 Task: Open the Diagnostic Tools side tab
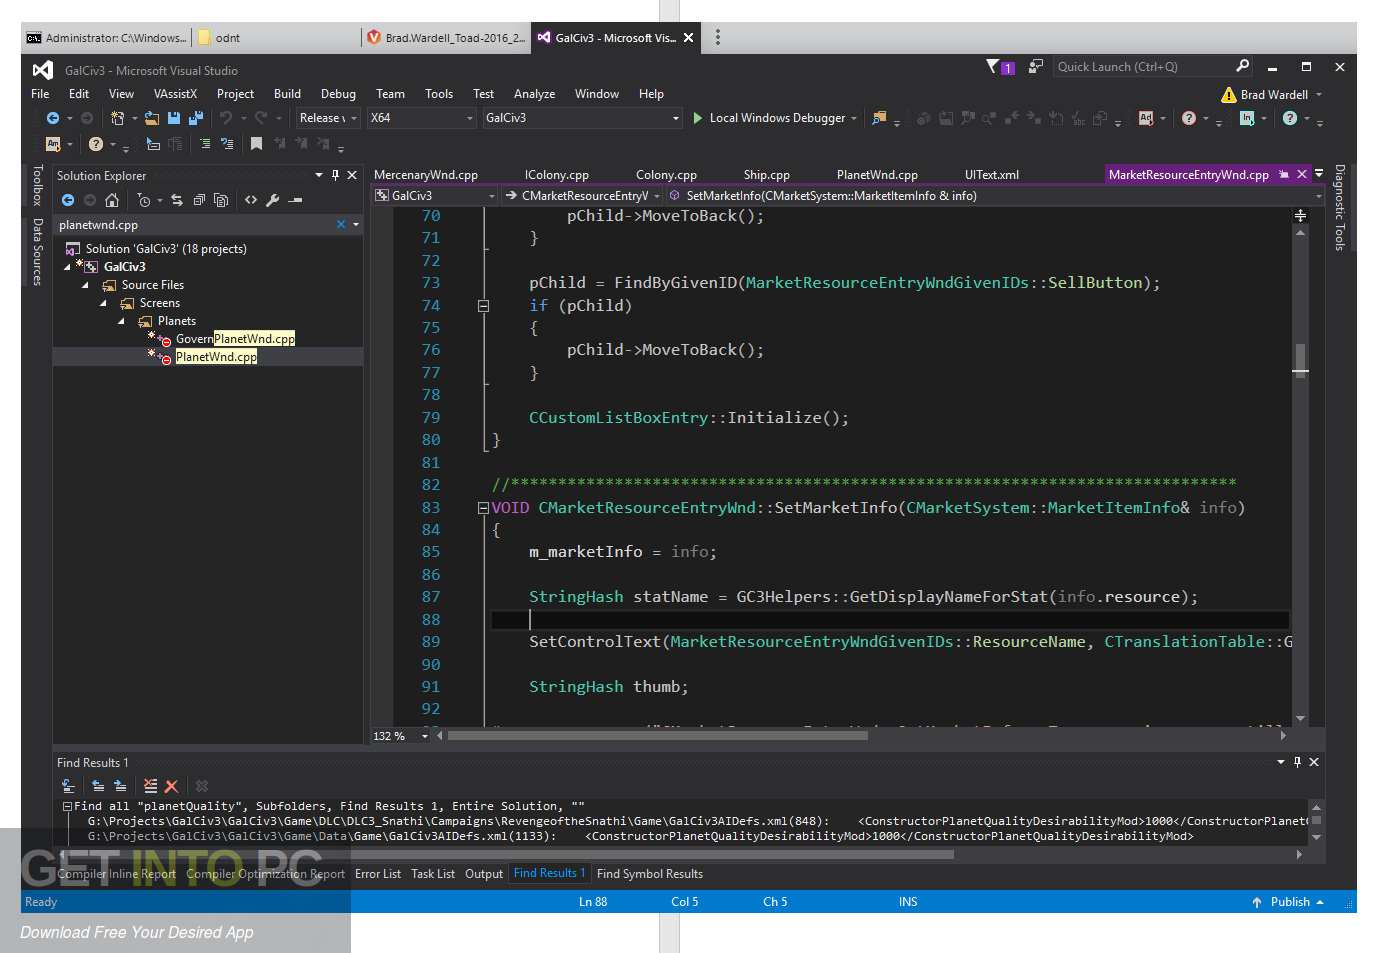click(1339, 207)
